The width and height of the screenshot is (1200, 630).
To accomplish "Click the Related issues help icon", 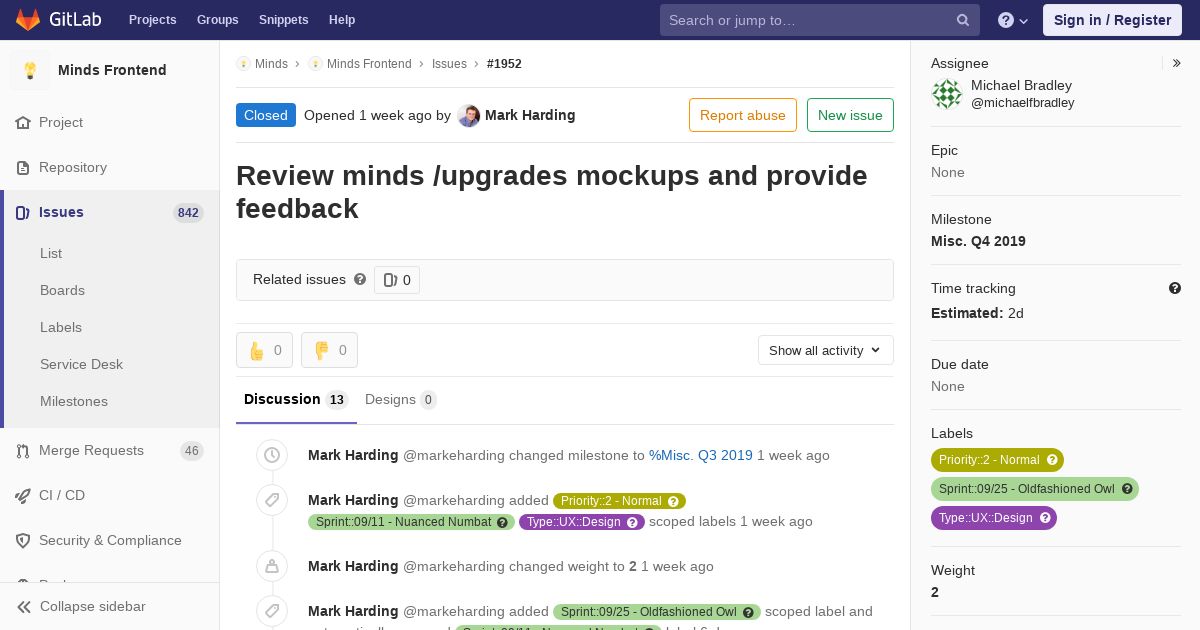I will (x=360, y=279).
